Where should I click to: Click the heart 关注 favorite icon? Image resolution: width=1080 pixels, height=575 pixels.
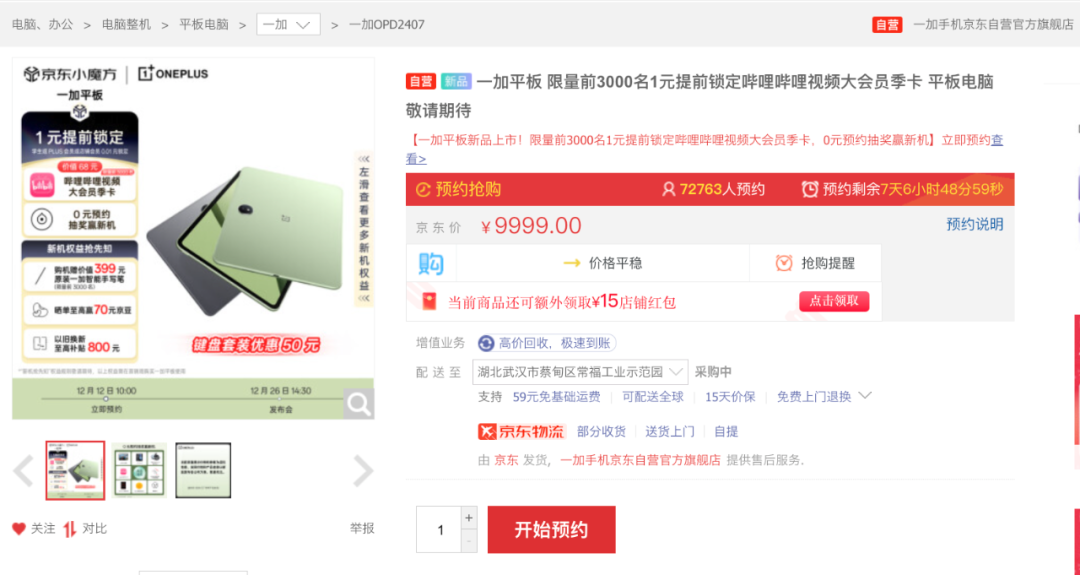(x=19, y=529)
